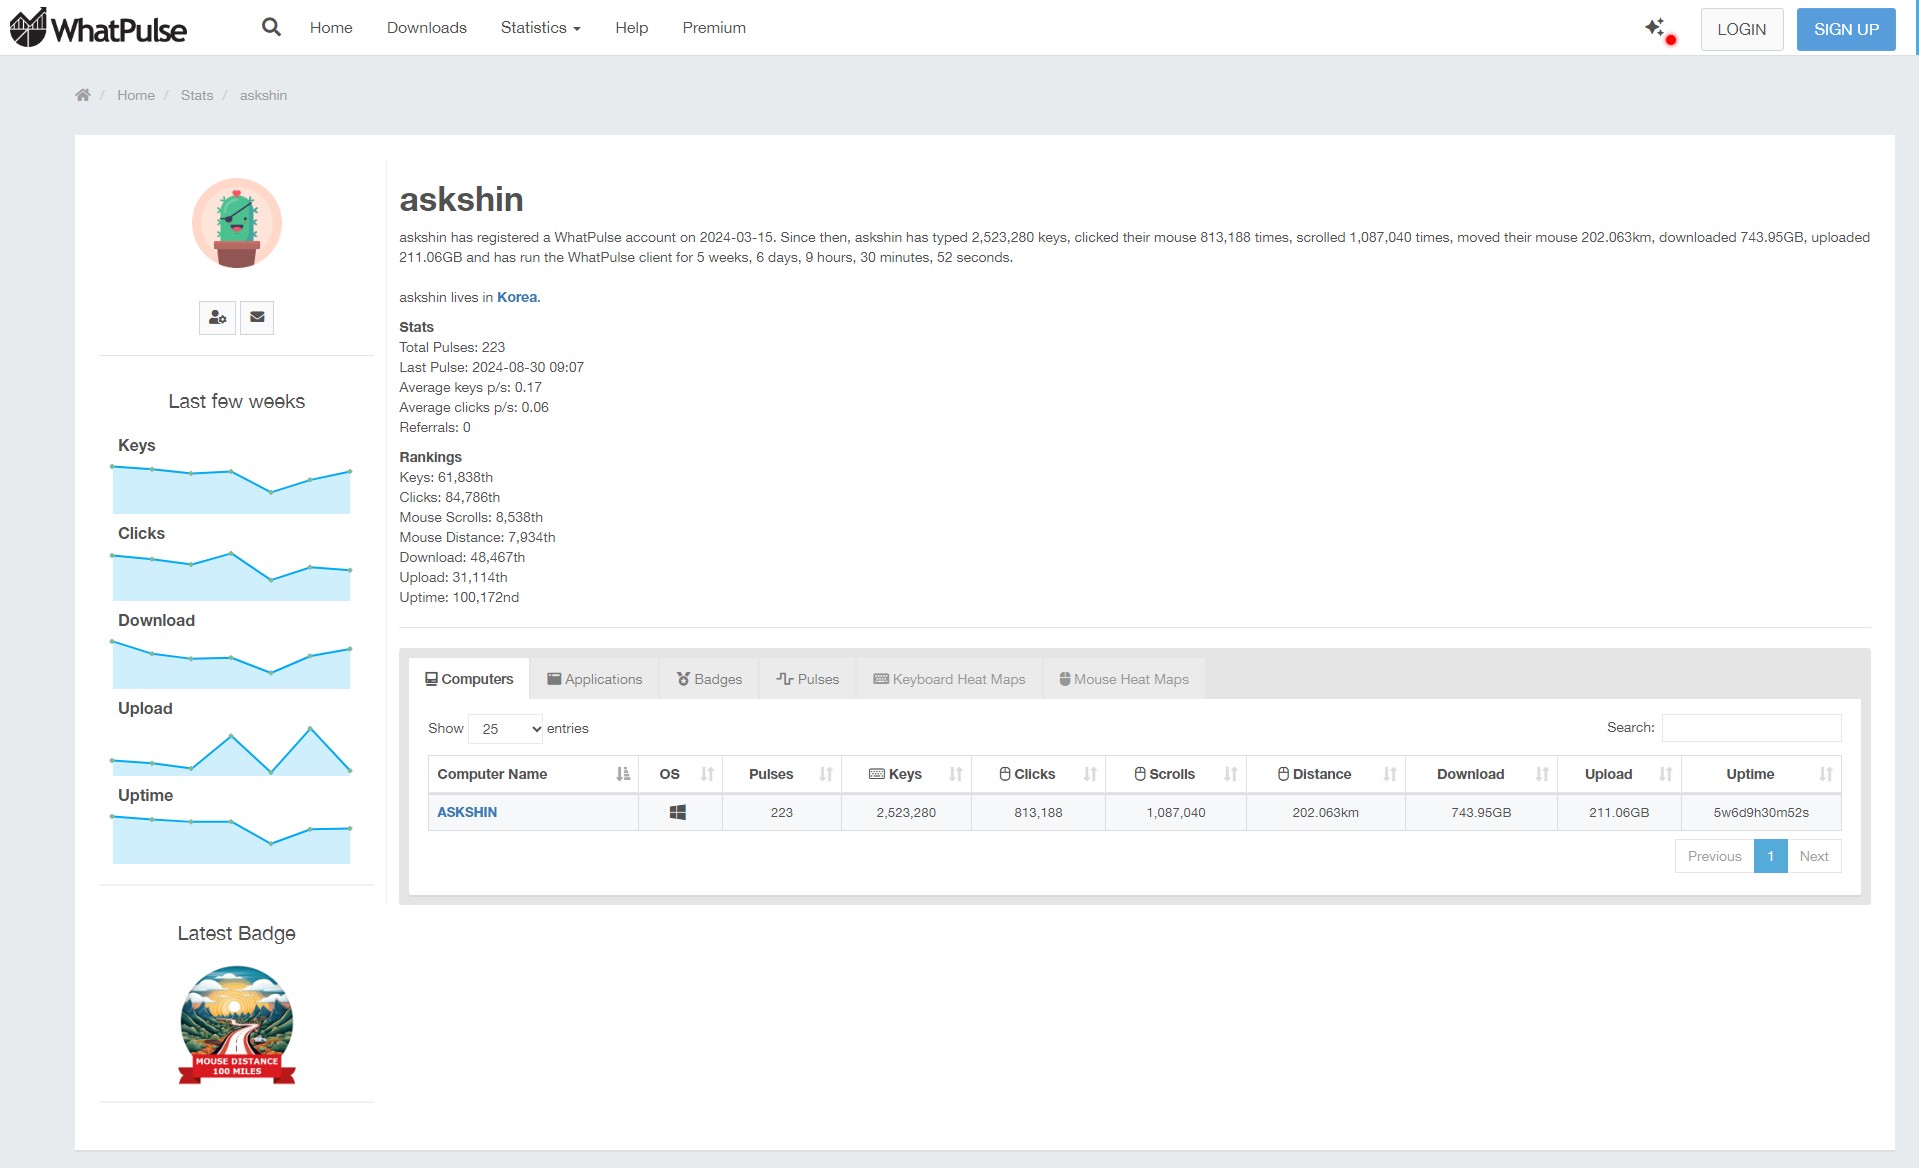The height and width of the screenshot is (1168, 1919).
Task: Sort table by Pulses column
Action: point(782,774)
